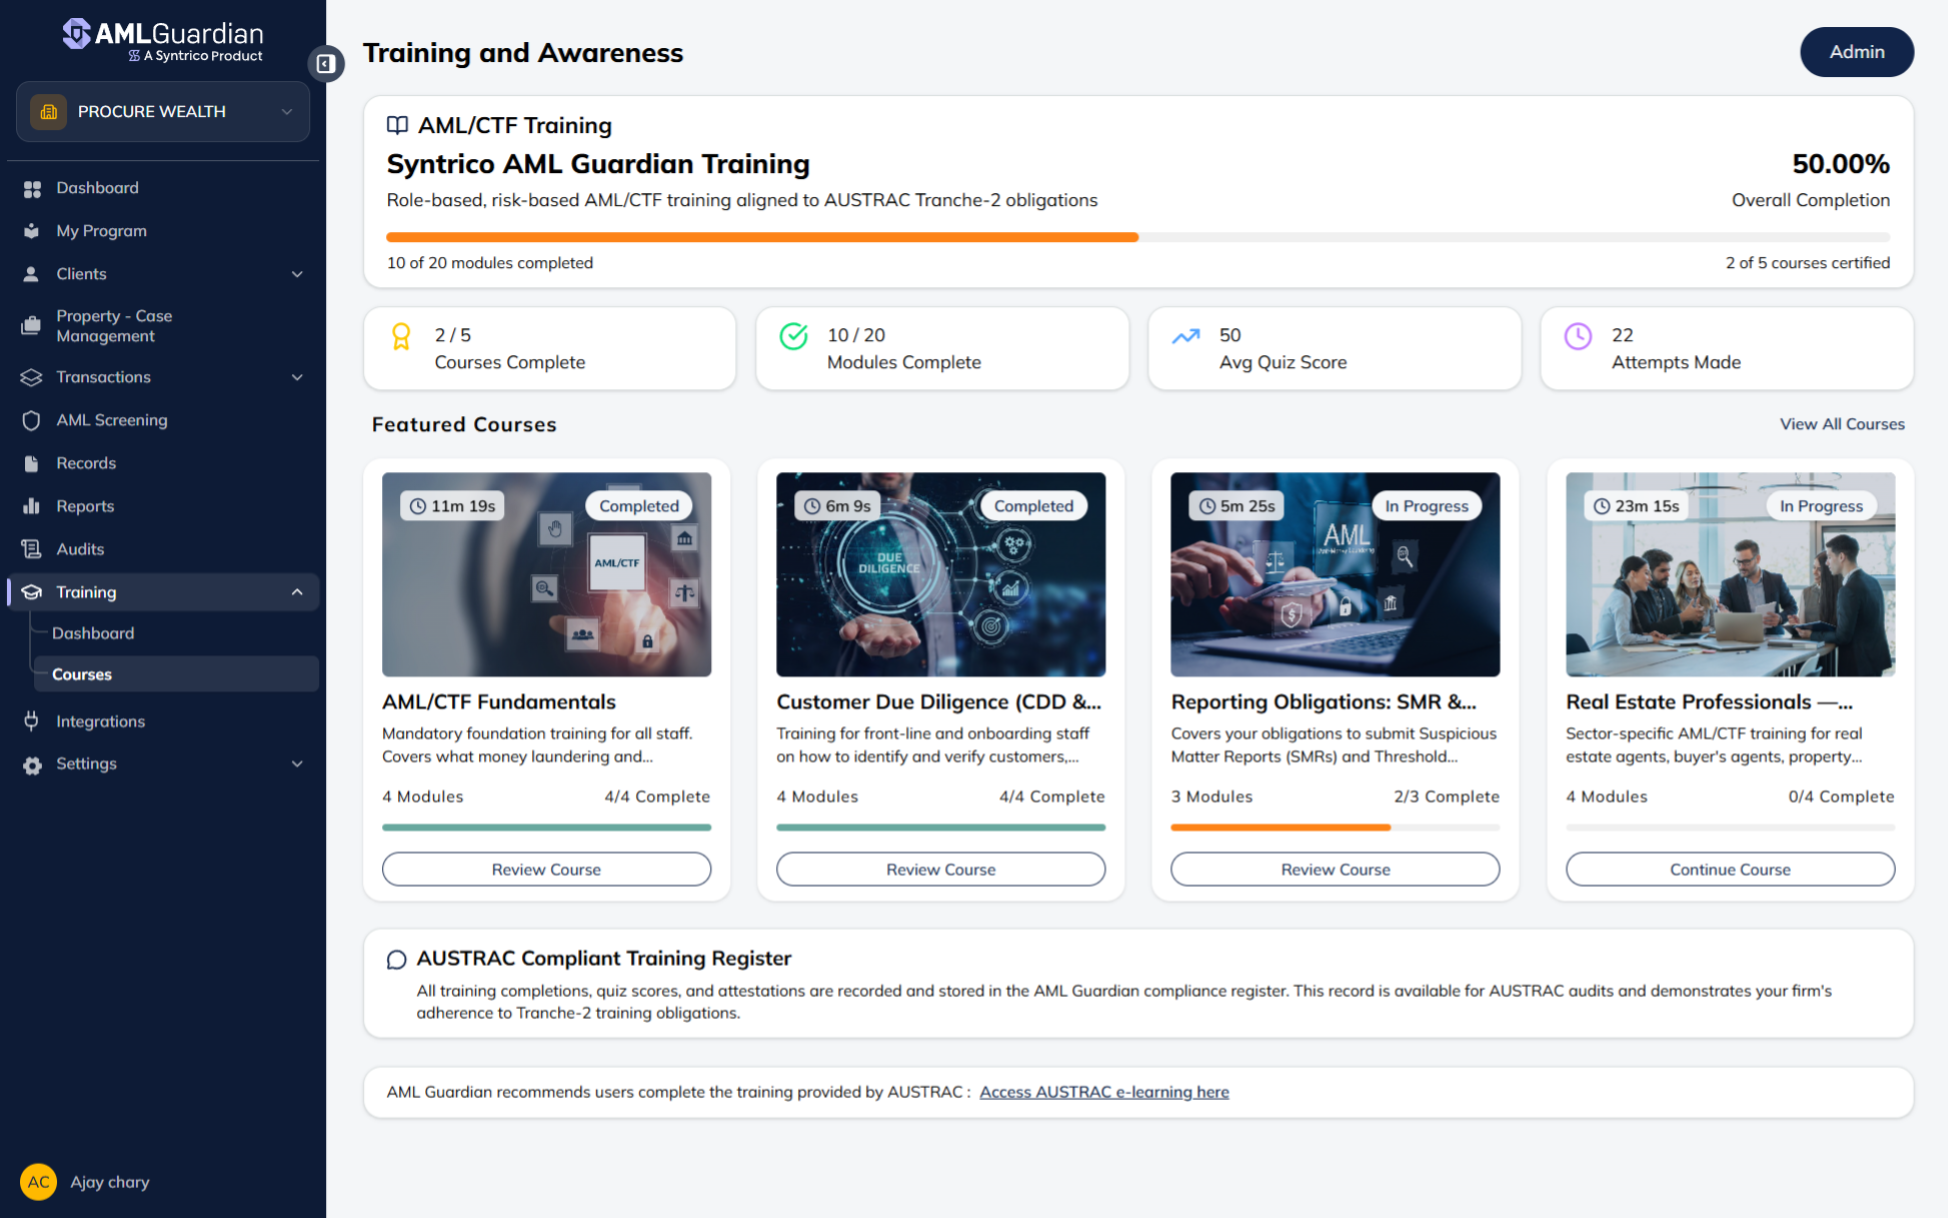Review the Customer Due Diligence course
1948x1218 pixels.
pos(940,869)
